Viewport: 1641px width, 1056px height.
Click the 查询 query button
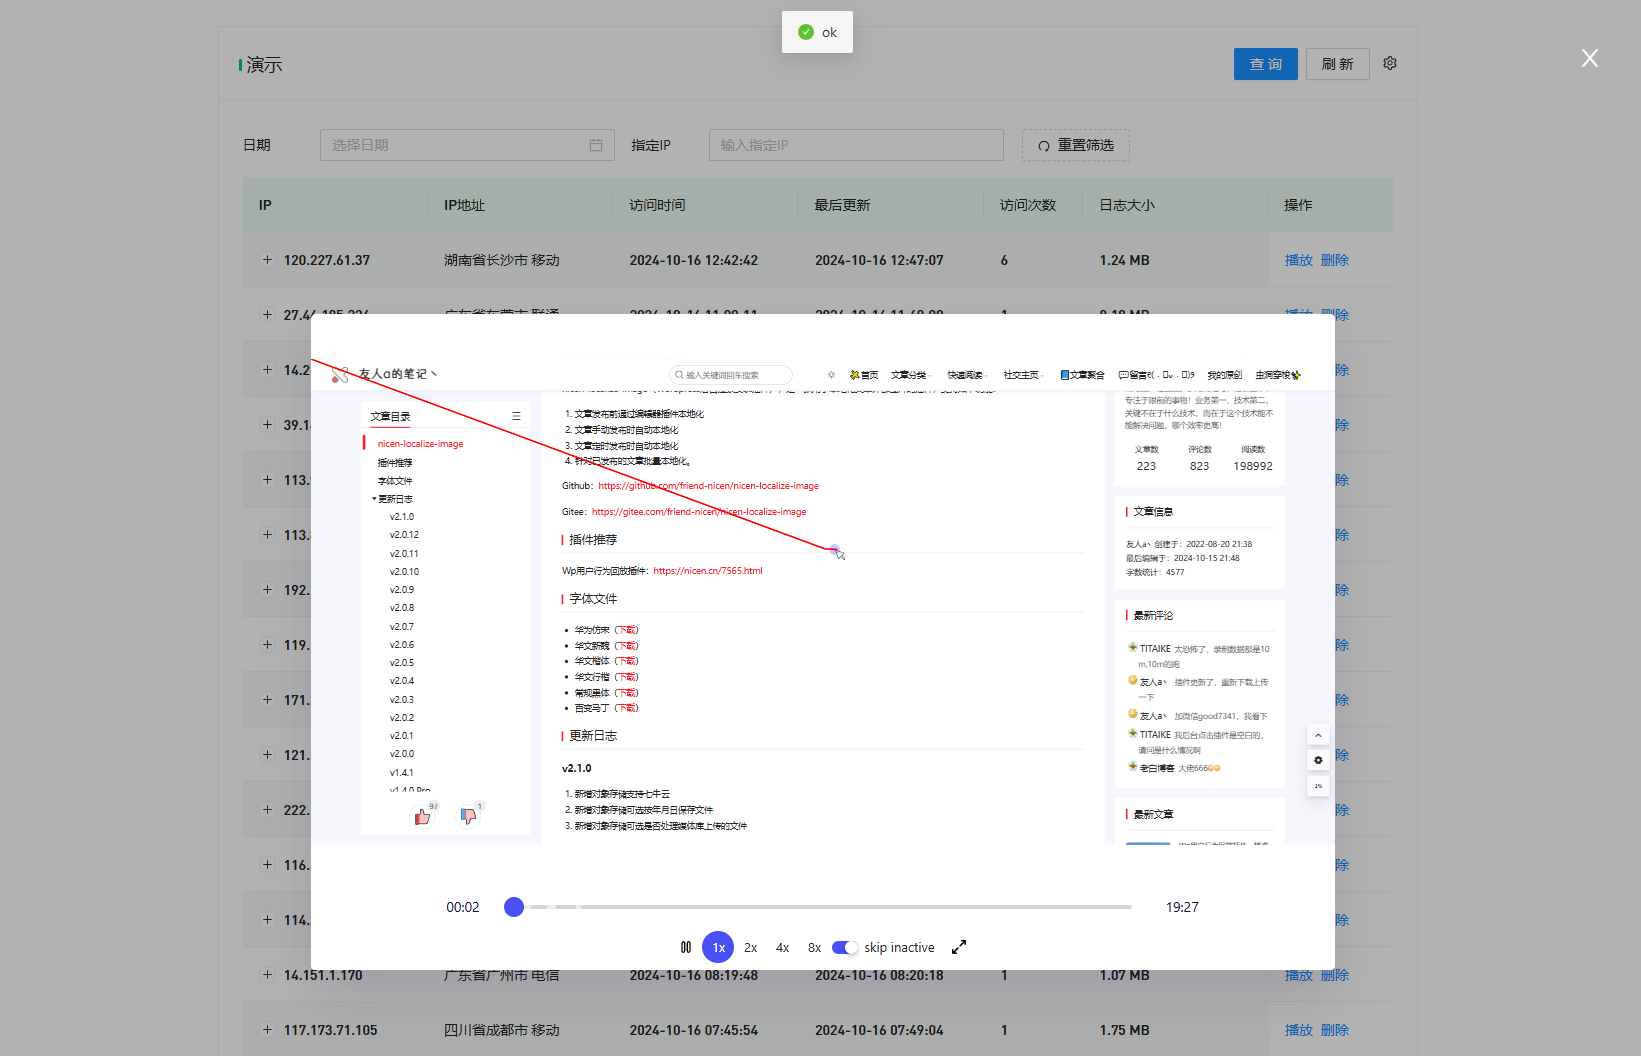click(x=1265, y=63)
